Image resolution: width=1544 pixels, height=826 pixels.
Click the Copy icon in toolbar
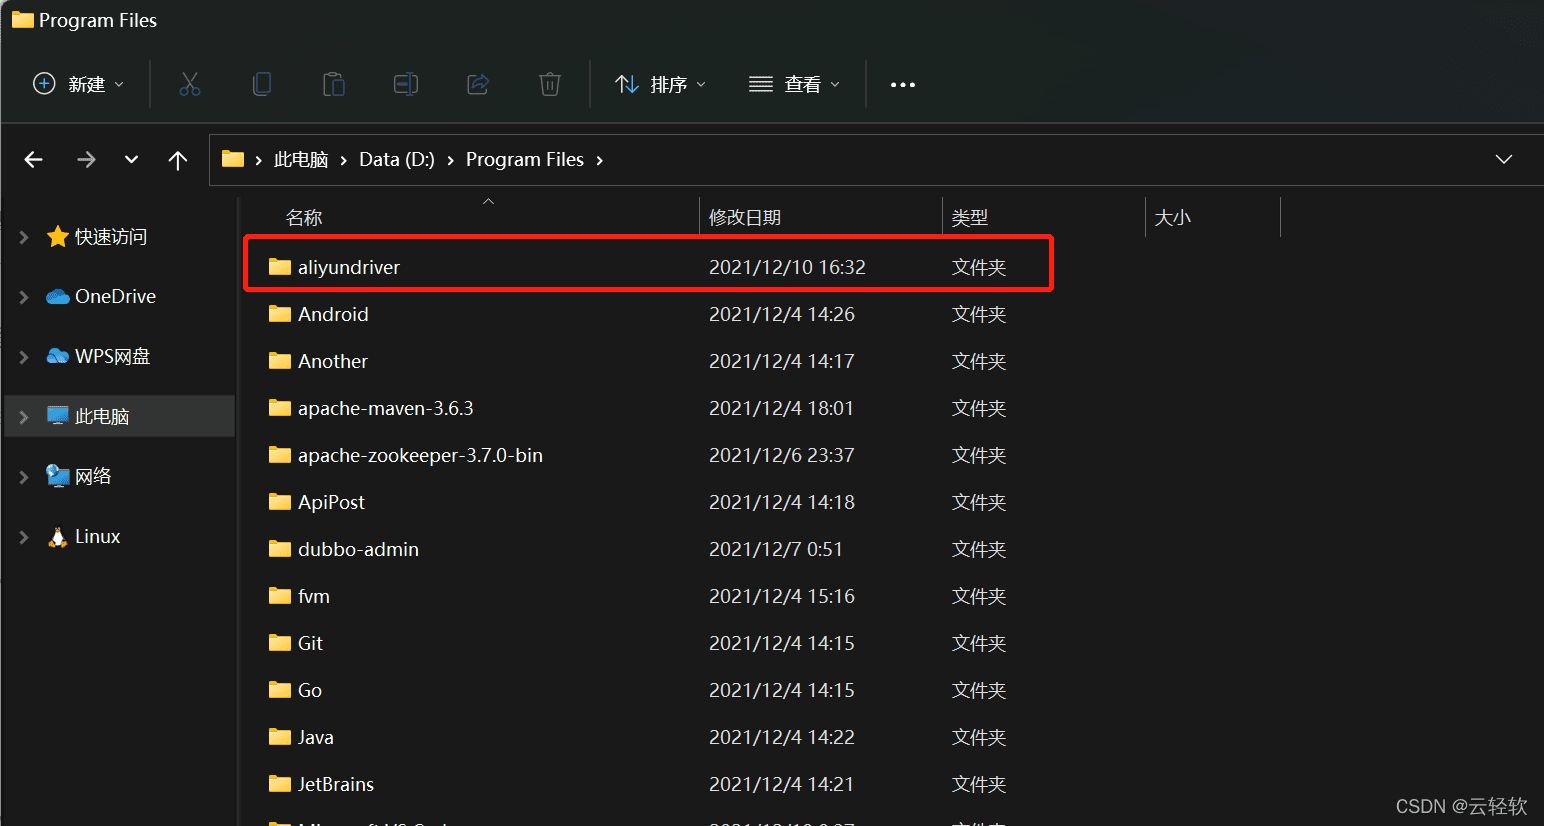point(262,85)
